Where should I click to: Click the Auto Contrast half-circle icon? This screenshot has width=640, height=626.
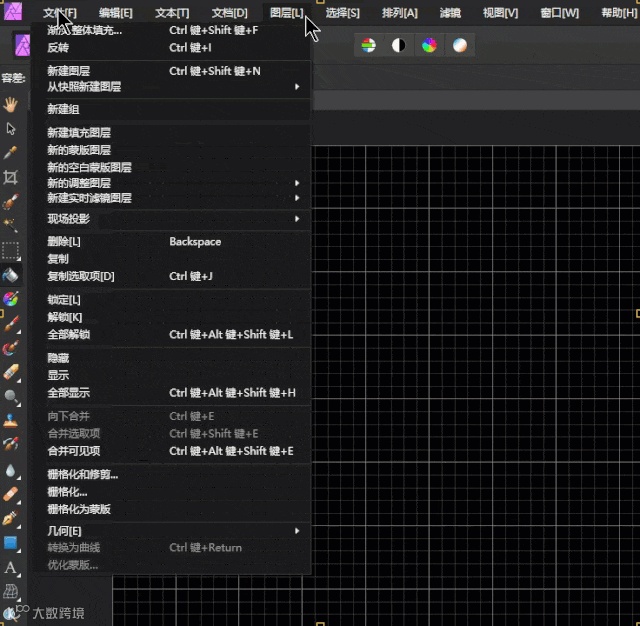[399, 45]
